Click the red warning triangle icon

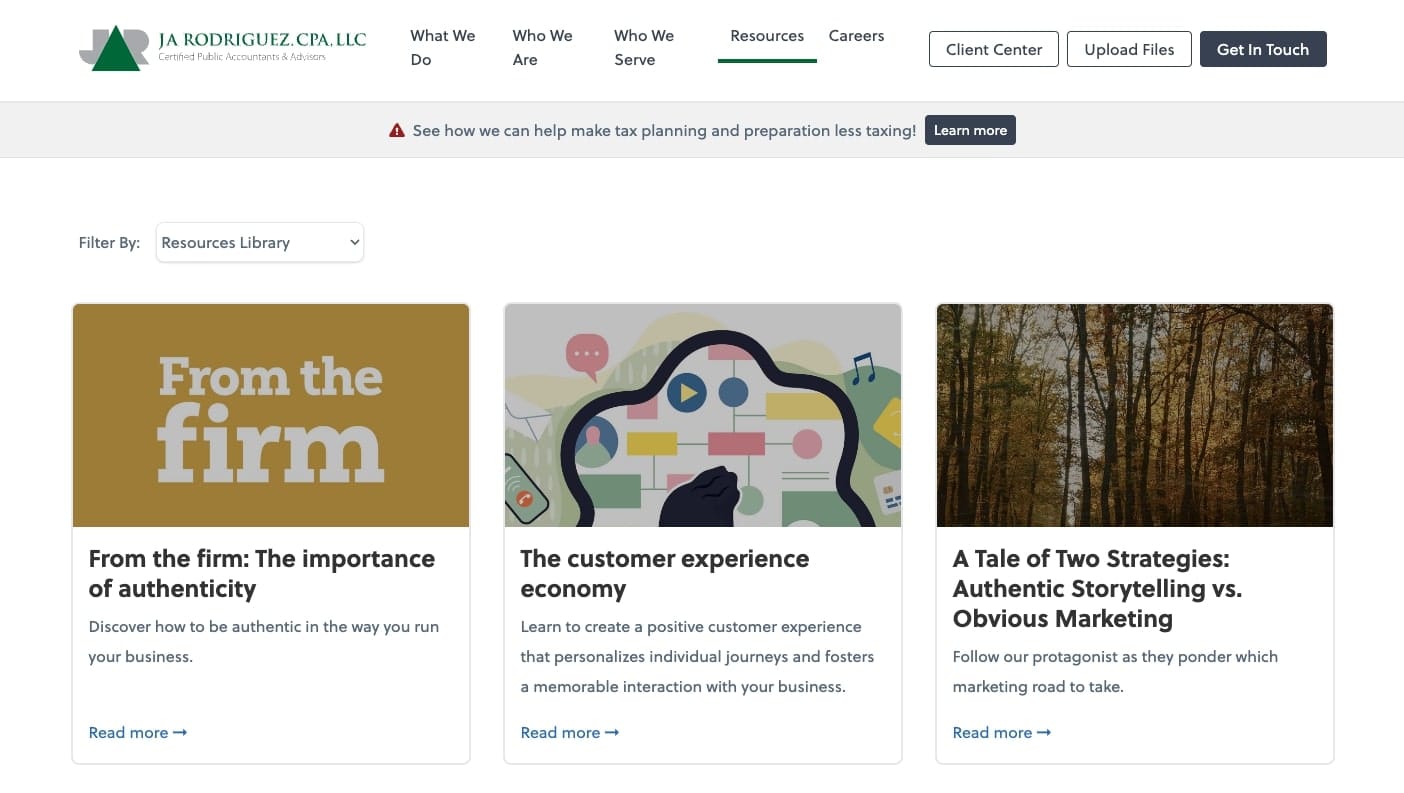point(397,131)
